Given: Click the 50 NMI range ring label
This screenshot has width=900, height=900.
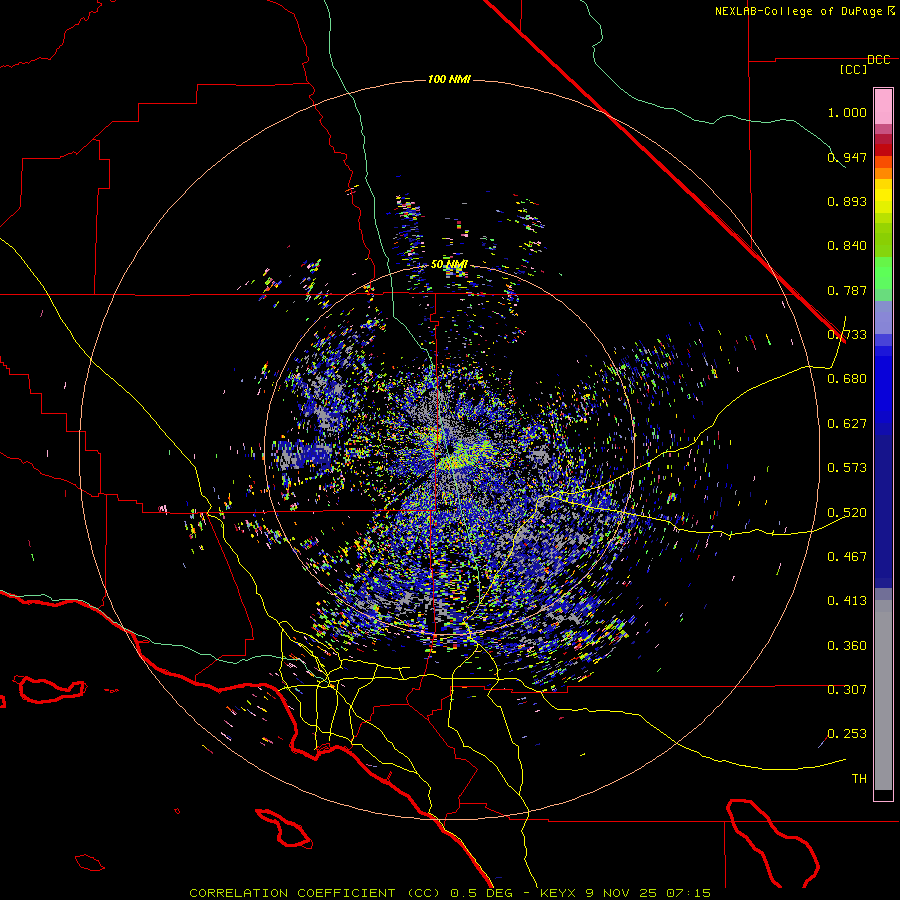Looking at the screenshot, I should point(449,265).
